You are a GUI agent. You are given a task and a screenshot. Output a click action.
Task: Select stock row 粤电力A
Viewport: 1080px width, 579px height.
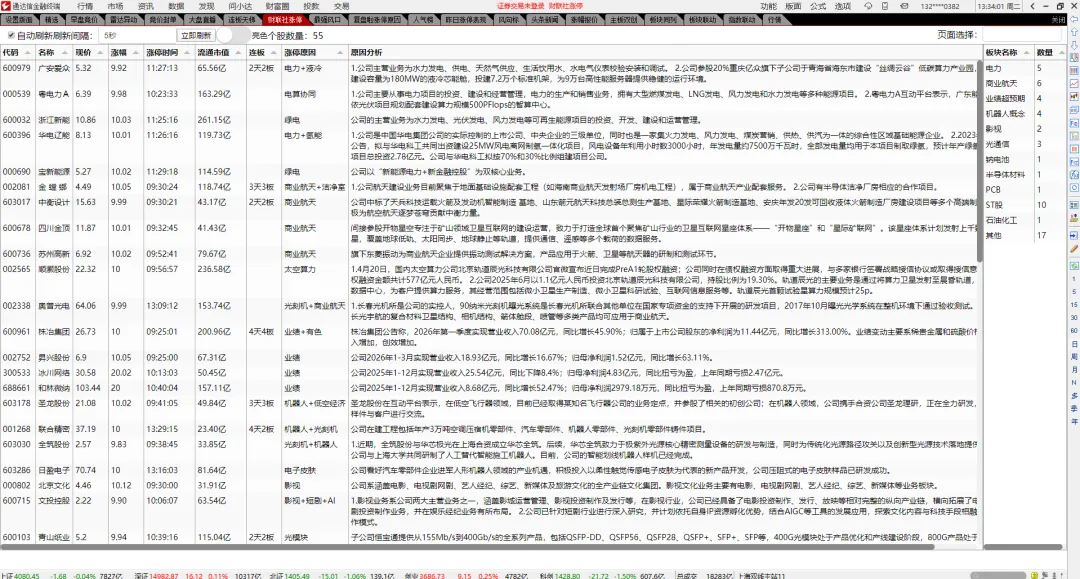tap(489, 99)
